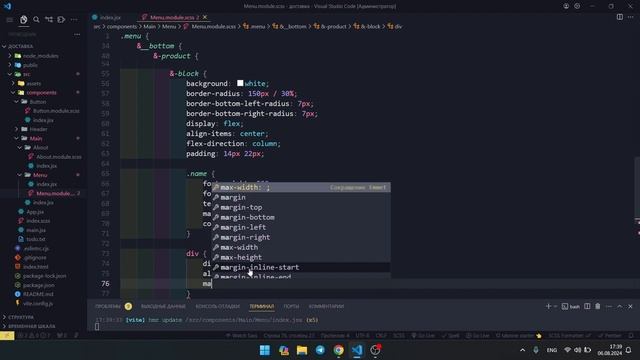Maximize the terminal panel with caret
Image resolution: width=640 pixels, height=360 pixels.
click(620, 307)
